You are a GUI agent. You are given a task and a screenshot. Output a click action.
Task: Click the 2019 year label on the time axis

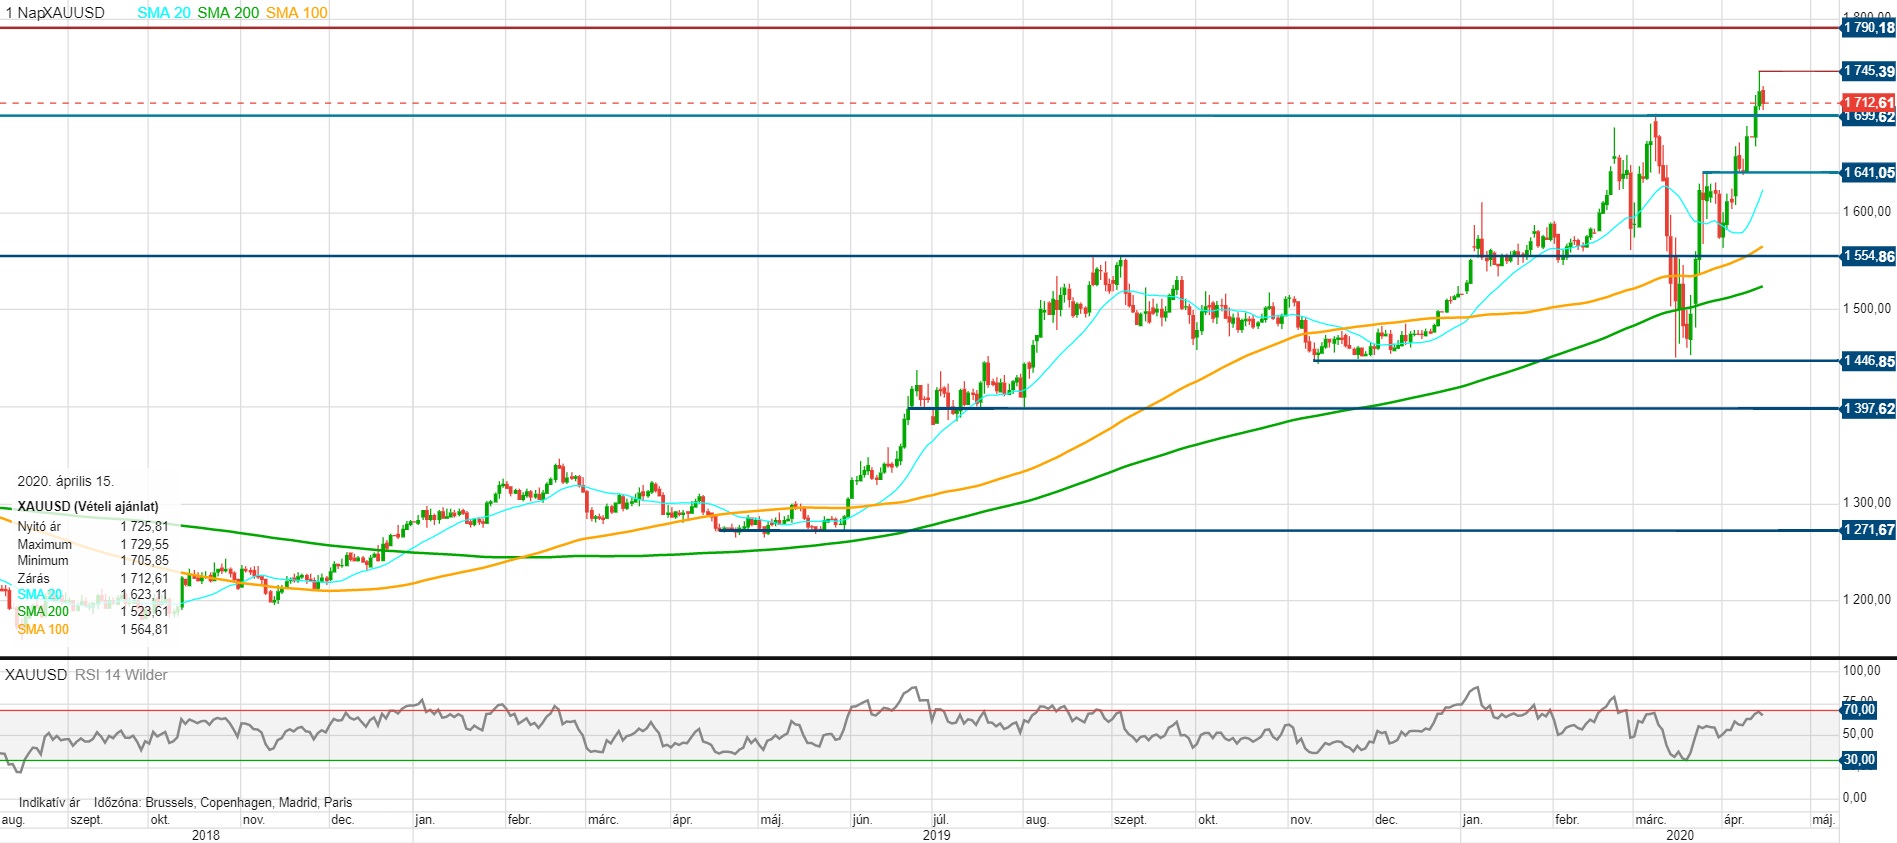[936, 835]
